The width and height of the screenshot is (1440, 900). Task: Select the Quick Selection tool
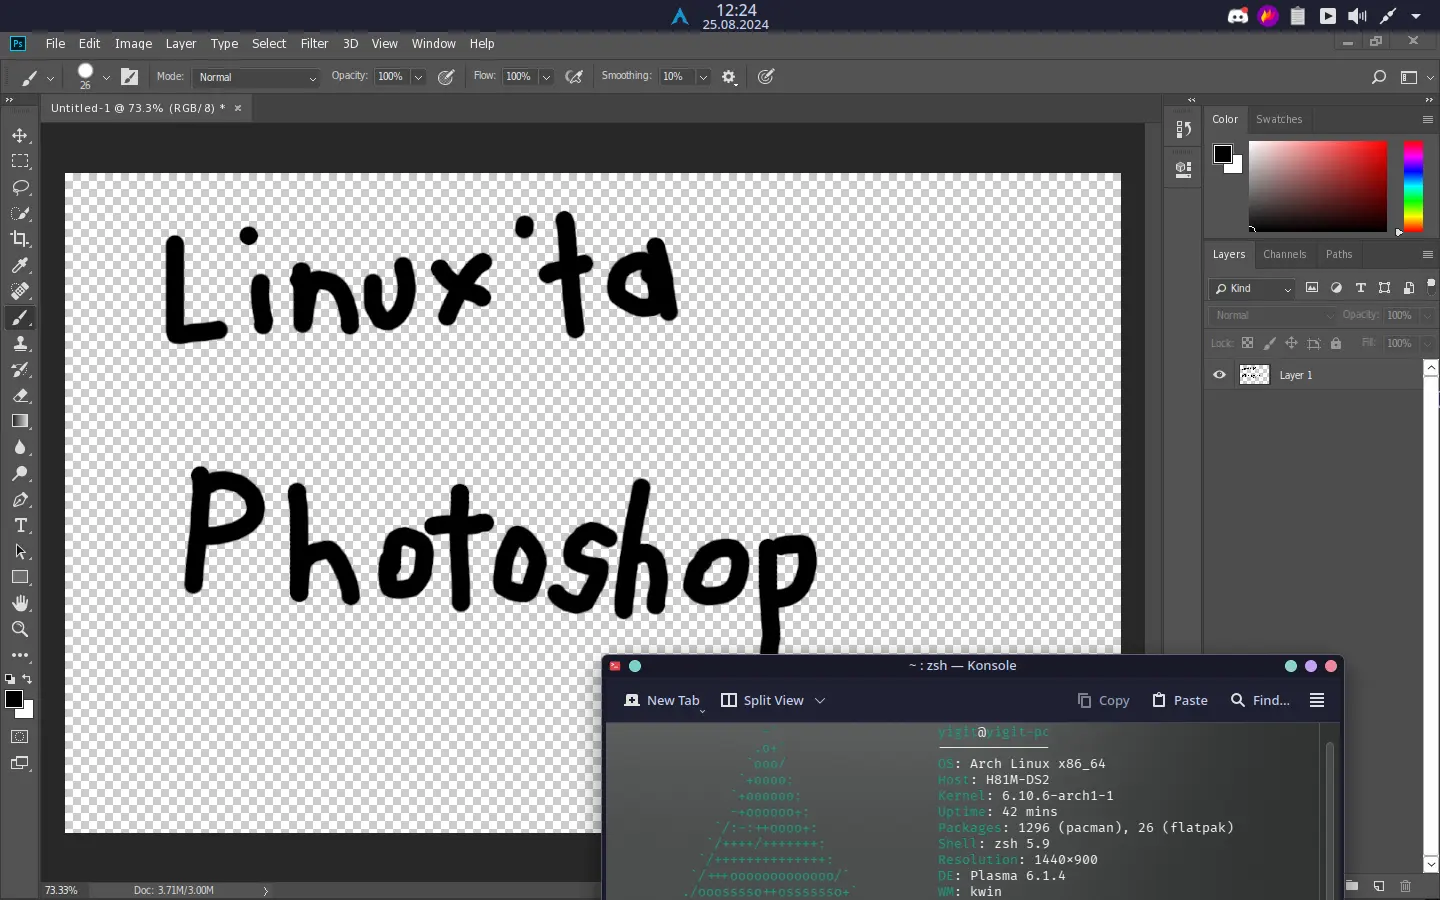[20, 213]
